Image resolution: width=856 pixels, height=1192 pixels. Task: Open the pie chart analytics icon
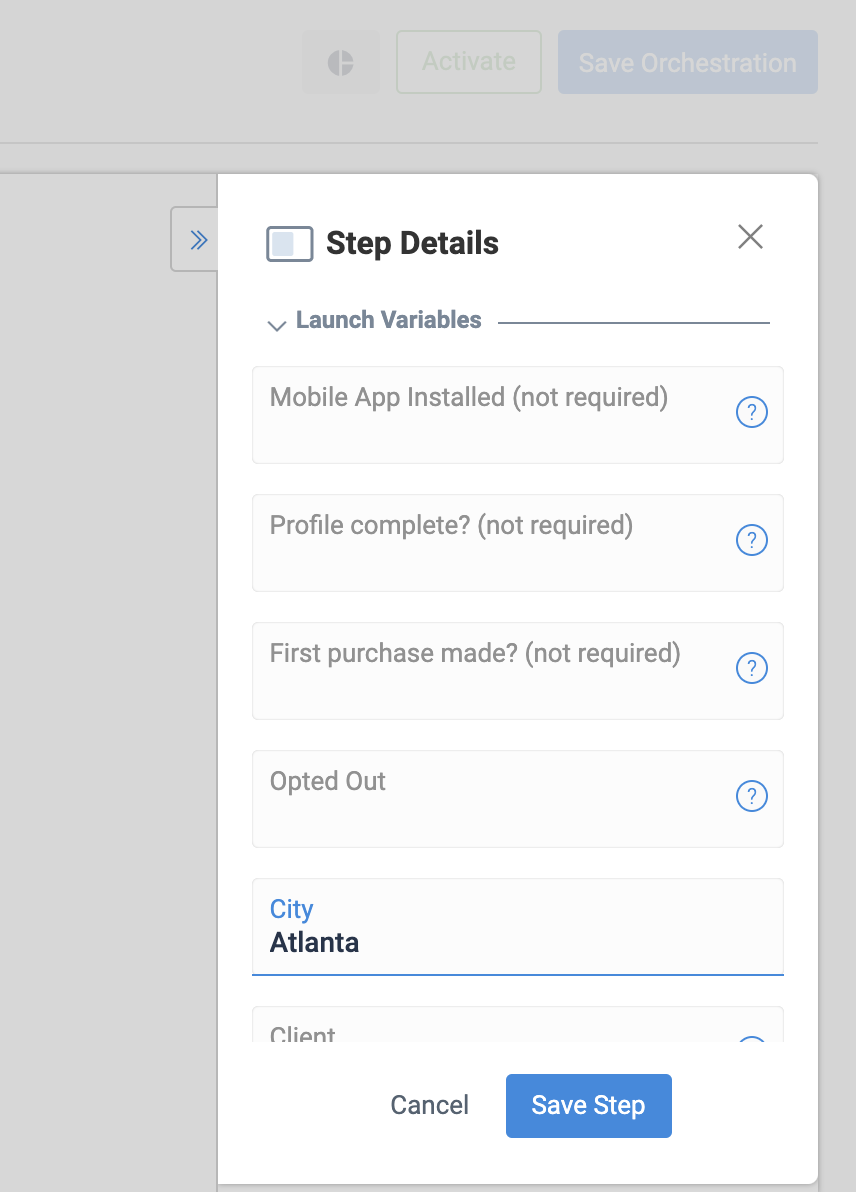[x=341, y=62]
